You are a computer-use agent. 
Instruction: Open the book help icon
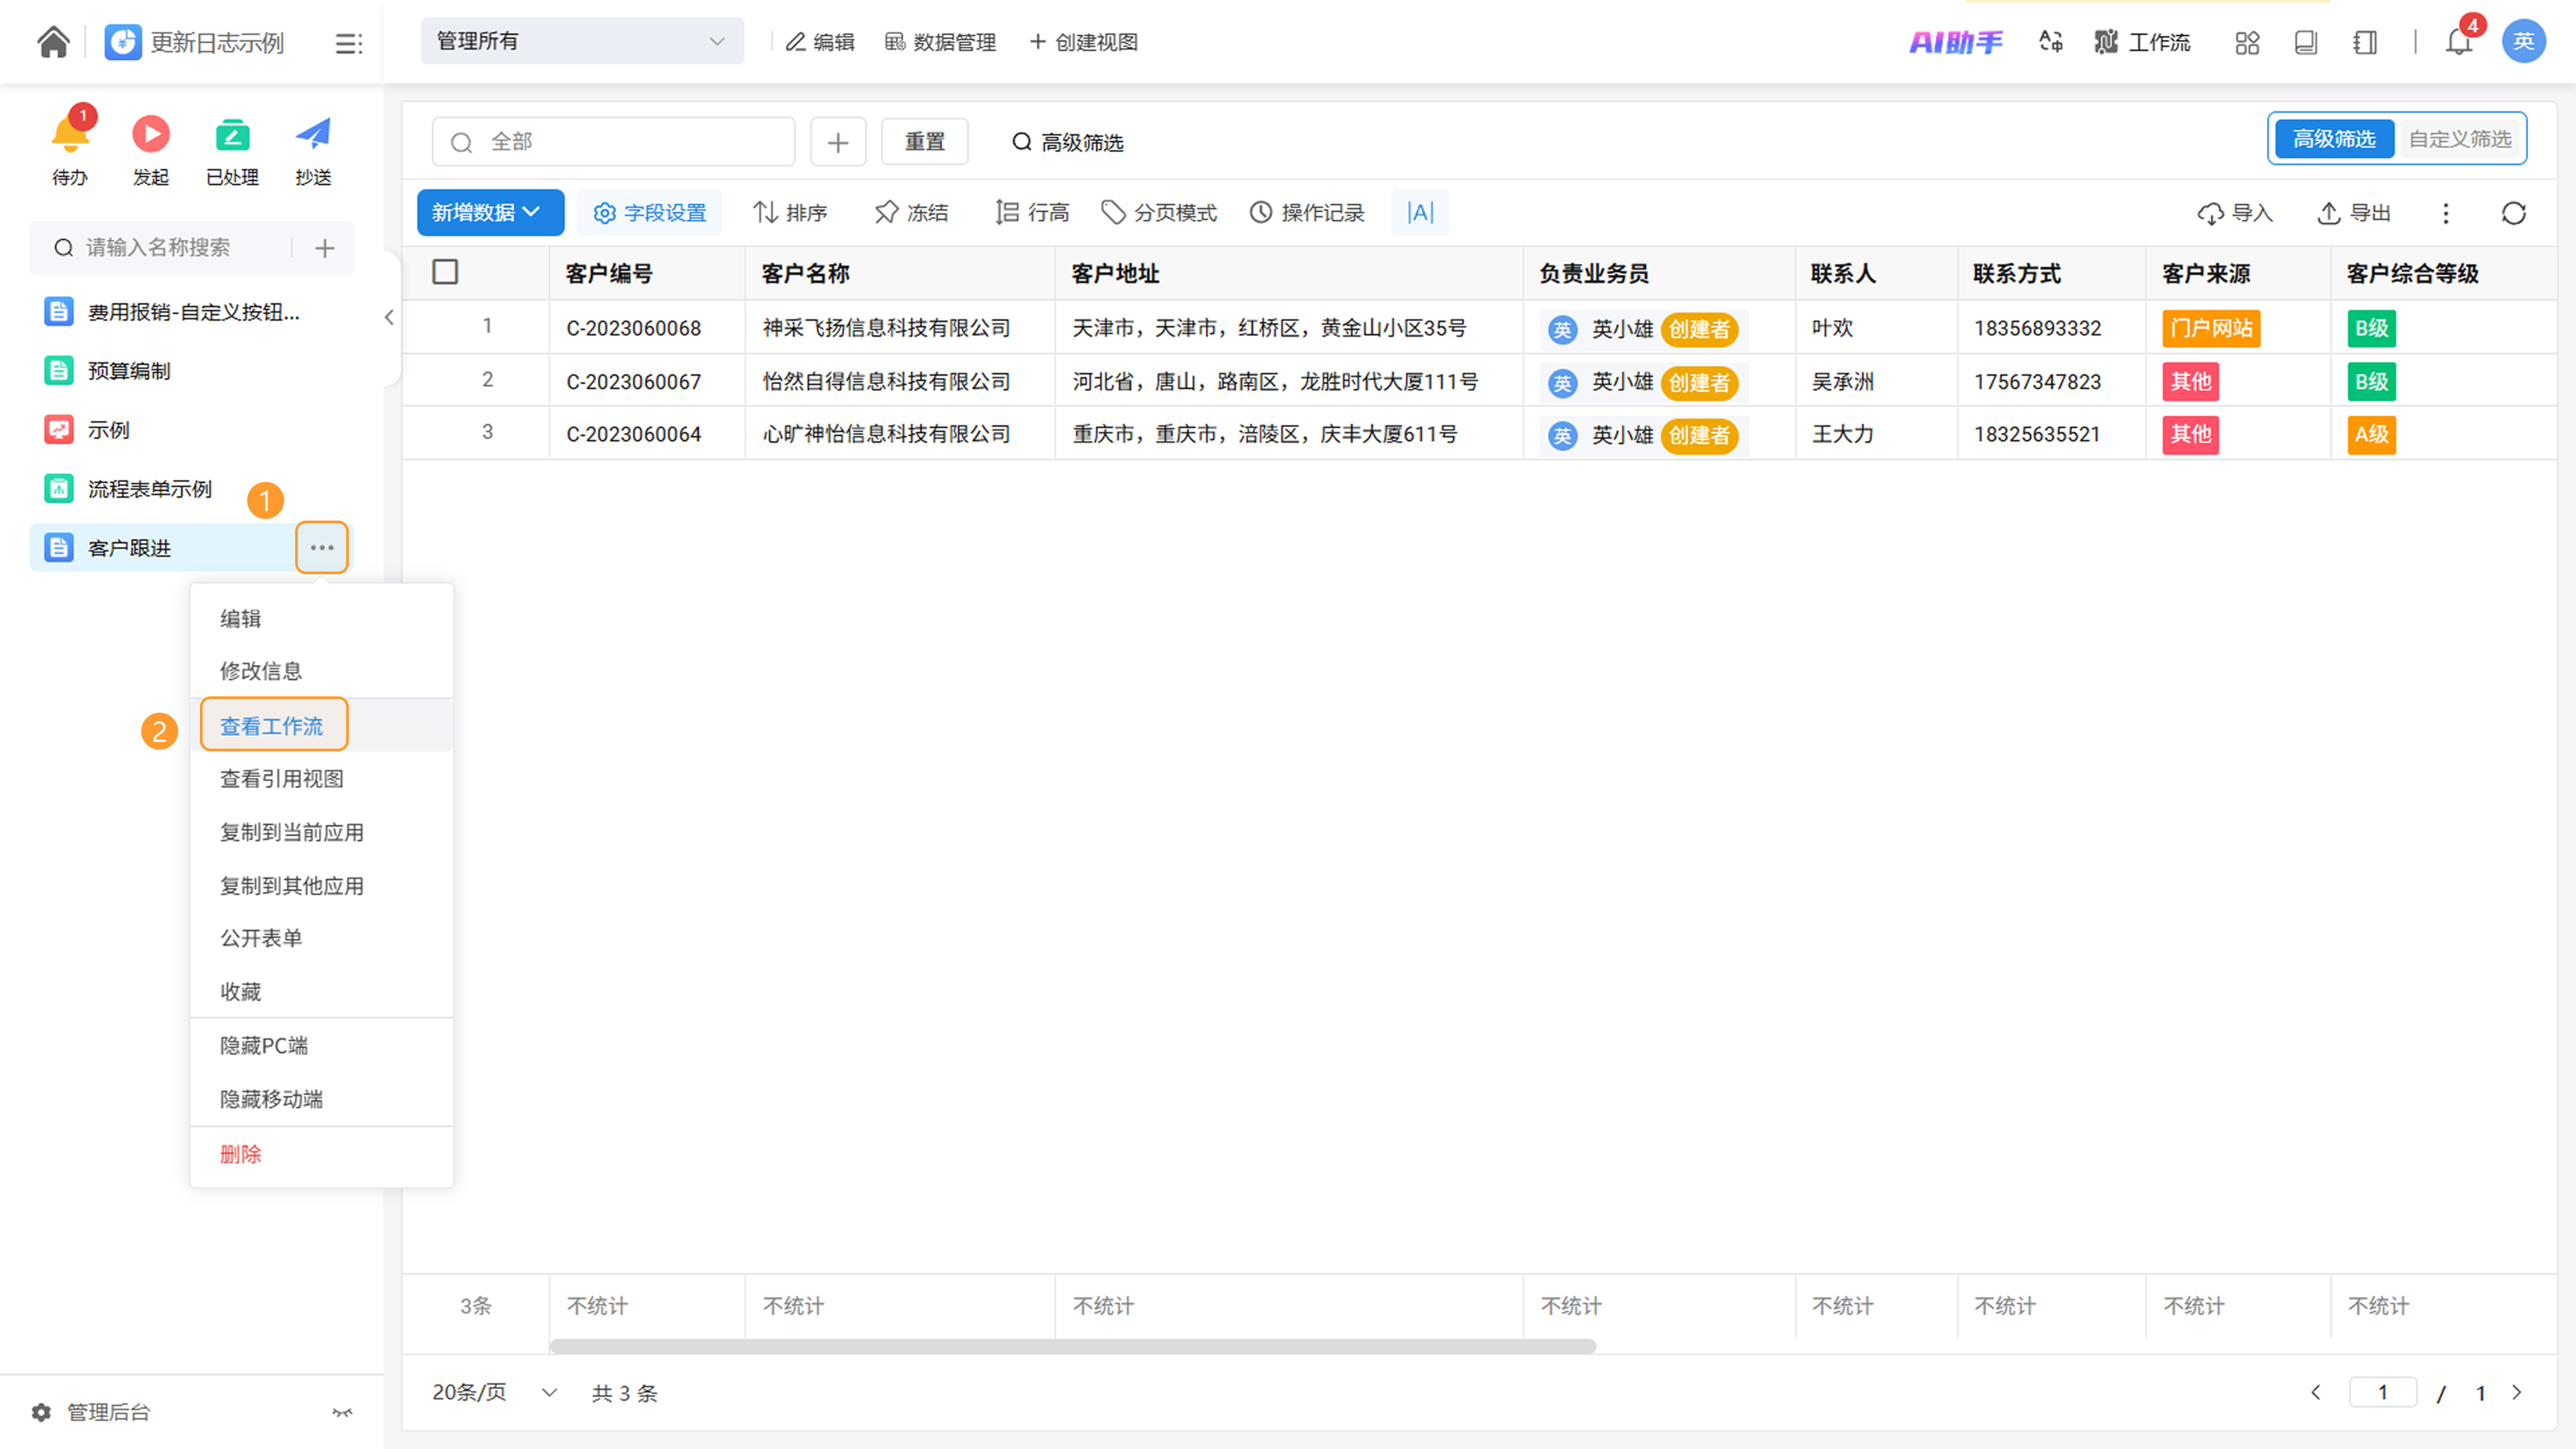pos(2306,42)
